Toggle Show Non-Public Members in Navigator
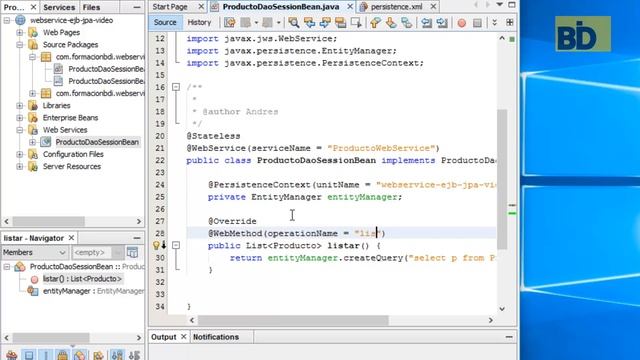This screenshot has width=640, height=360. click(63, 355)
